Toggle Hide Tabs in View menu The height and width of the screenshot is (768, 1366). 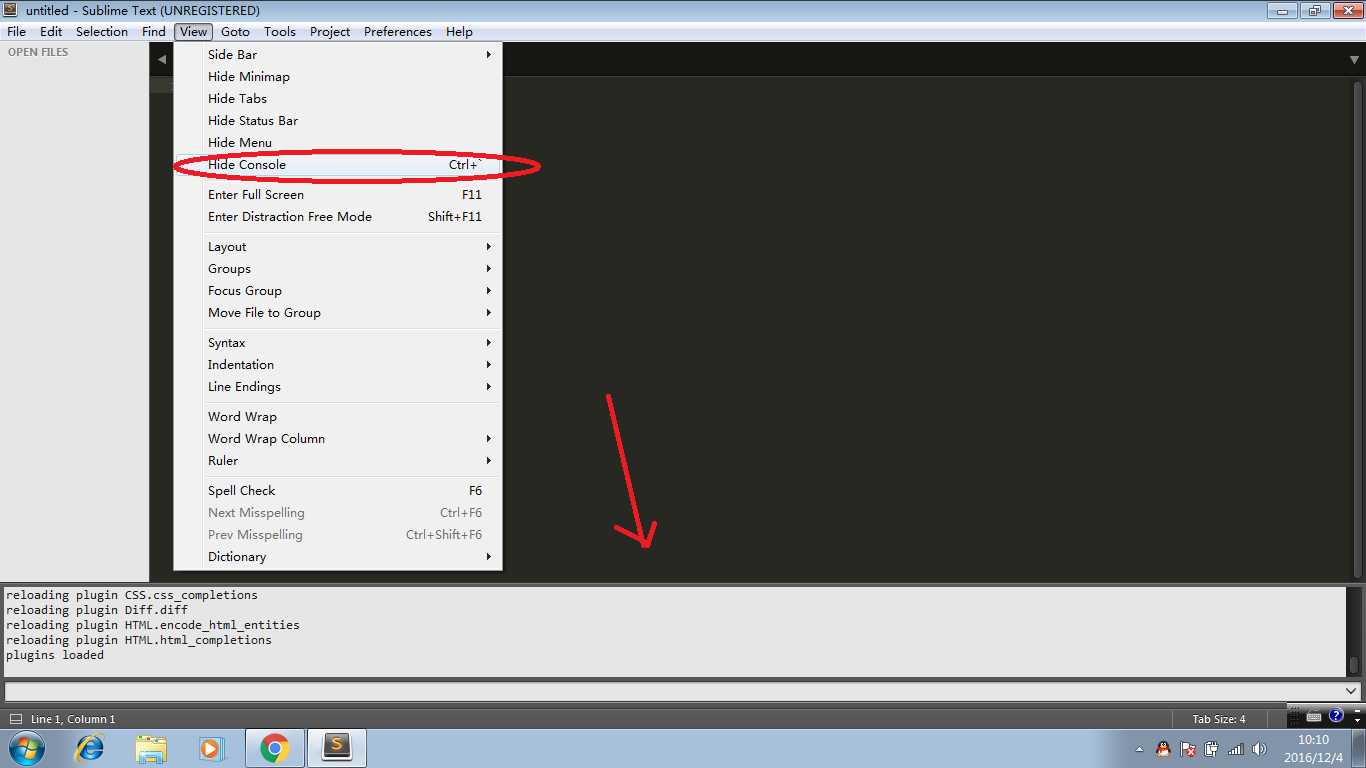point(338,98)
